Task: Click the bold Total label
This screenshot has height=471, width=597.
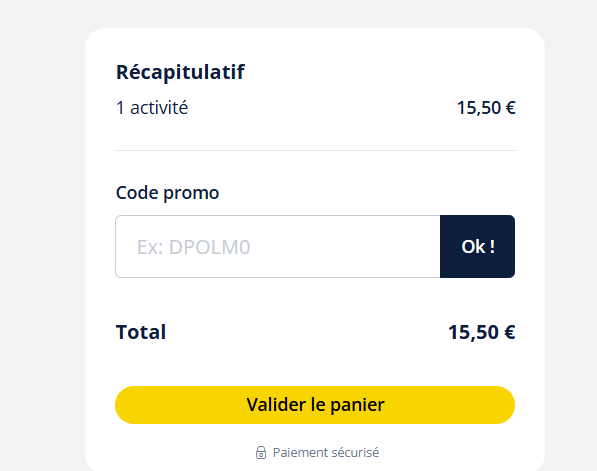Action: [141, 332]
